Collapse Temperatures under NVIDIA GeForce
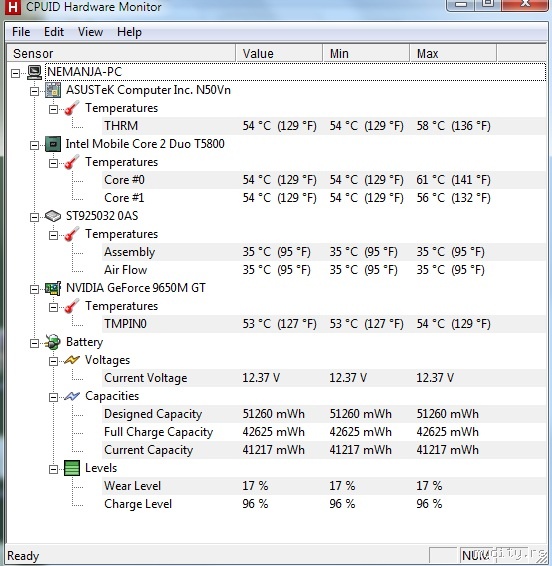Viewport: 552px width, 566px height. [53, 308]
